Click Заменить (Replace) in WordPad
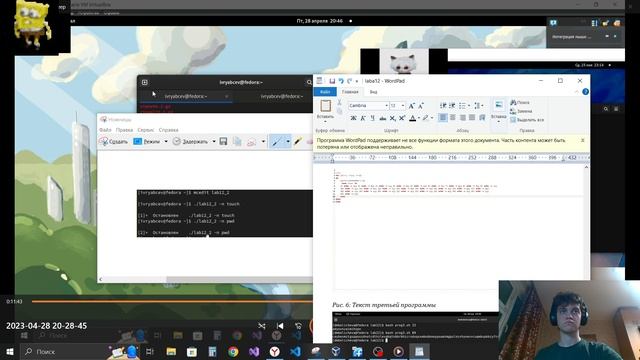The image size is (640, 360). point(521,111)
